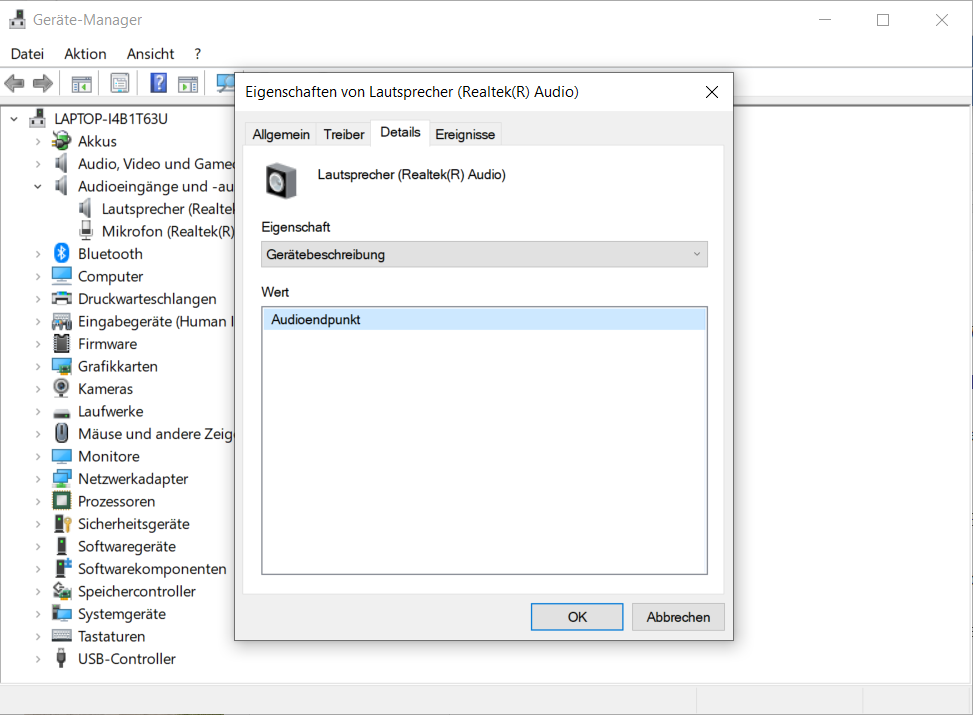The height and width of the screenshot is (715, 973).
Task: Expand the USB-Controller category
Action: pos(38,659)
